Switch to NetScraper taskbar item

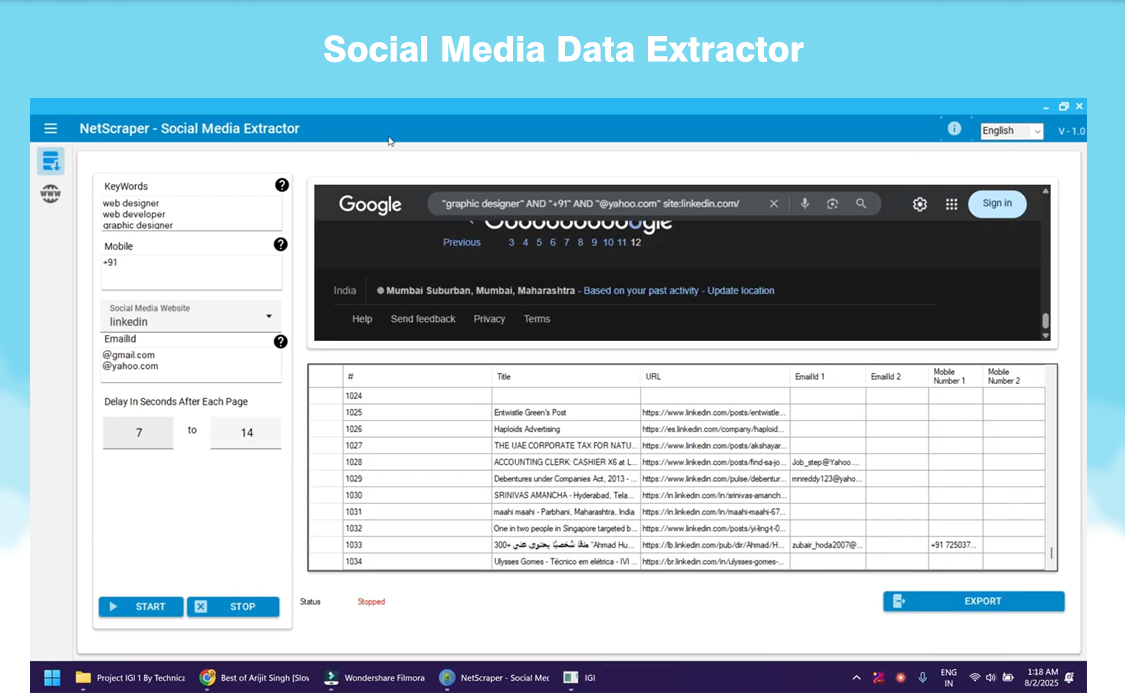click(495, 677)
